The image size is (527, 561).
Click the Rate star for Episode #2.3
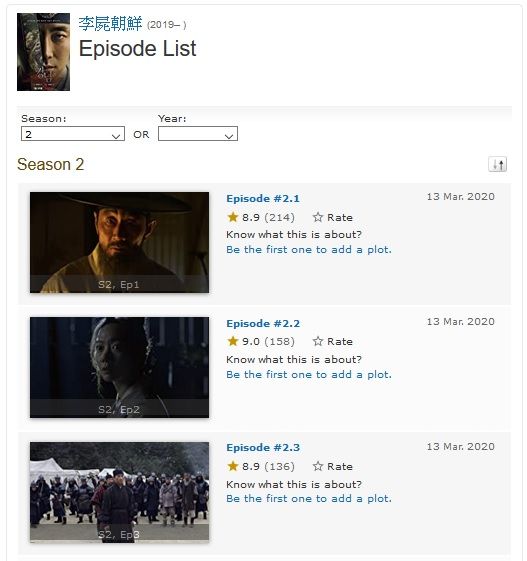[x=317, y=466]
